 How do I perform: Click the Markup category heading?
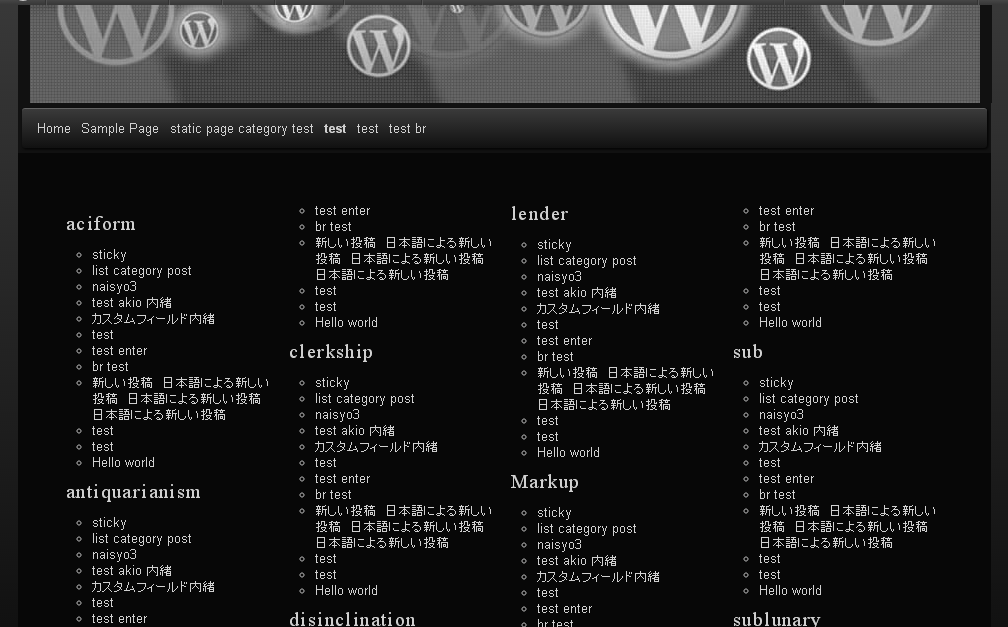(544, 482)
